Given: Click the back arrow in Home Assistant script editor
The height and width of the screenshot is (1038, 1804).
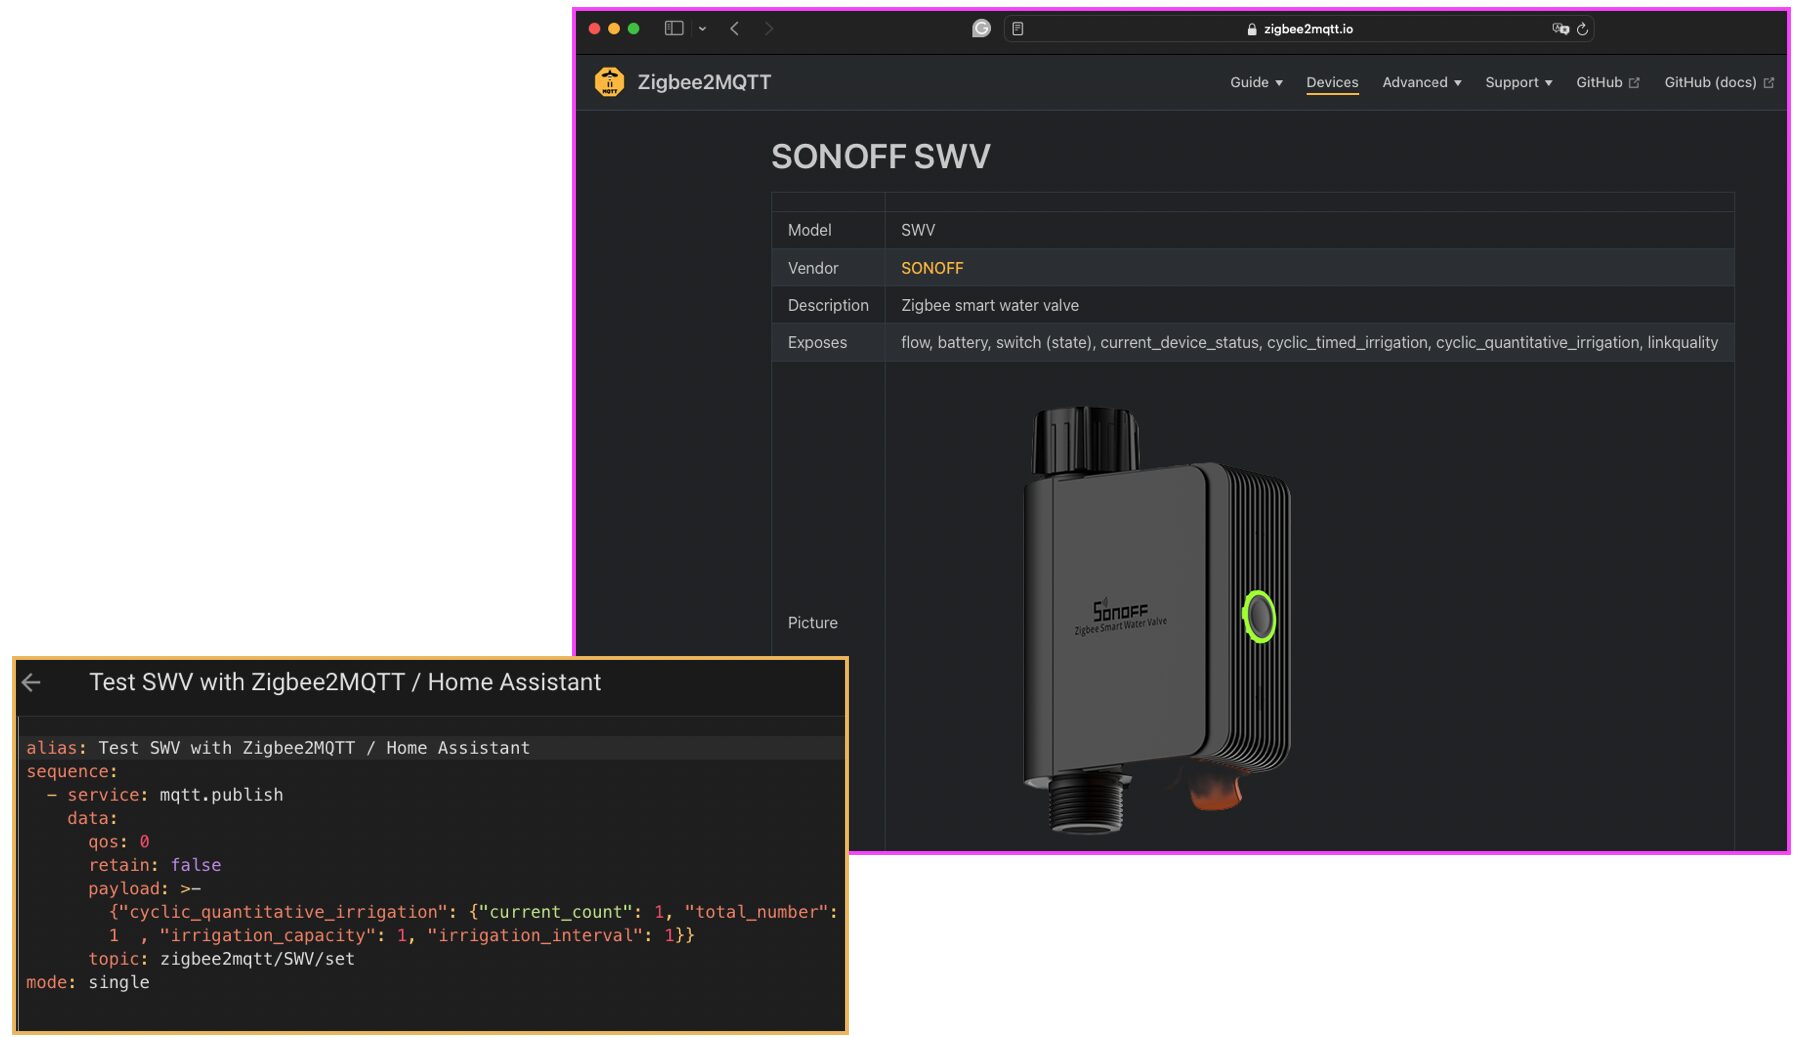Looking at the screenshot, I should [31, 683].
